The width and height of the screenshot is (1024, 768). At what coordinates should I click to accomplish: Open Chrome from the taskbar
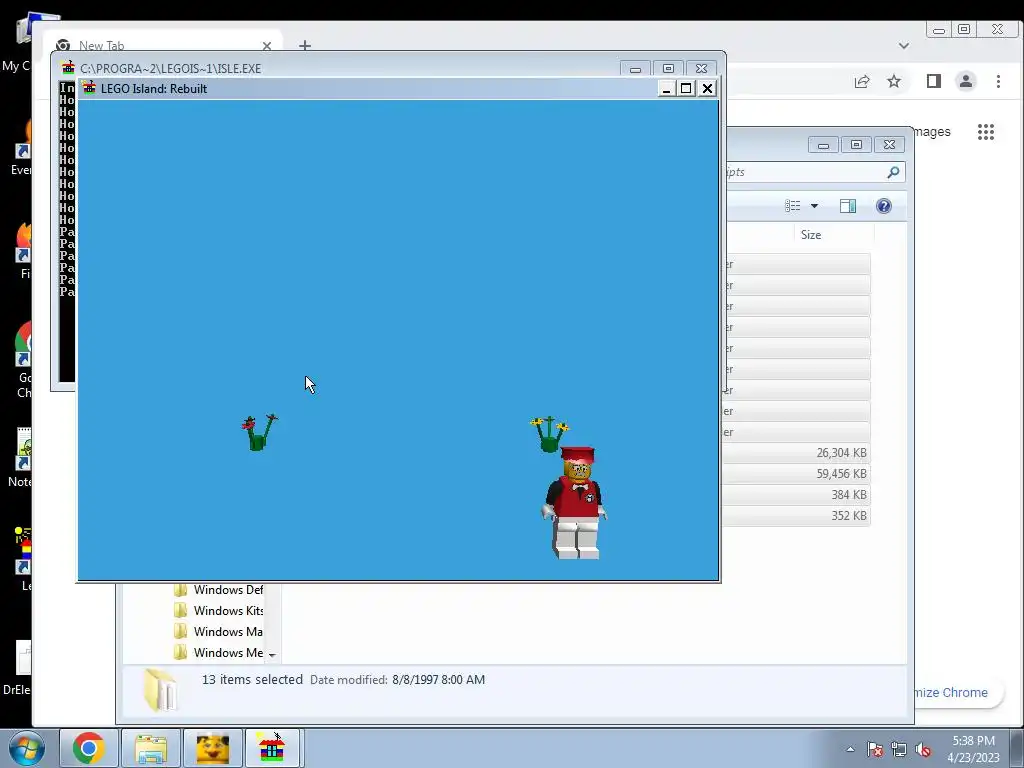(89, 748)
